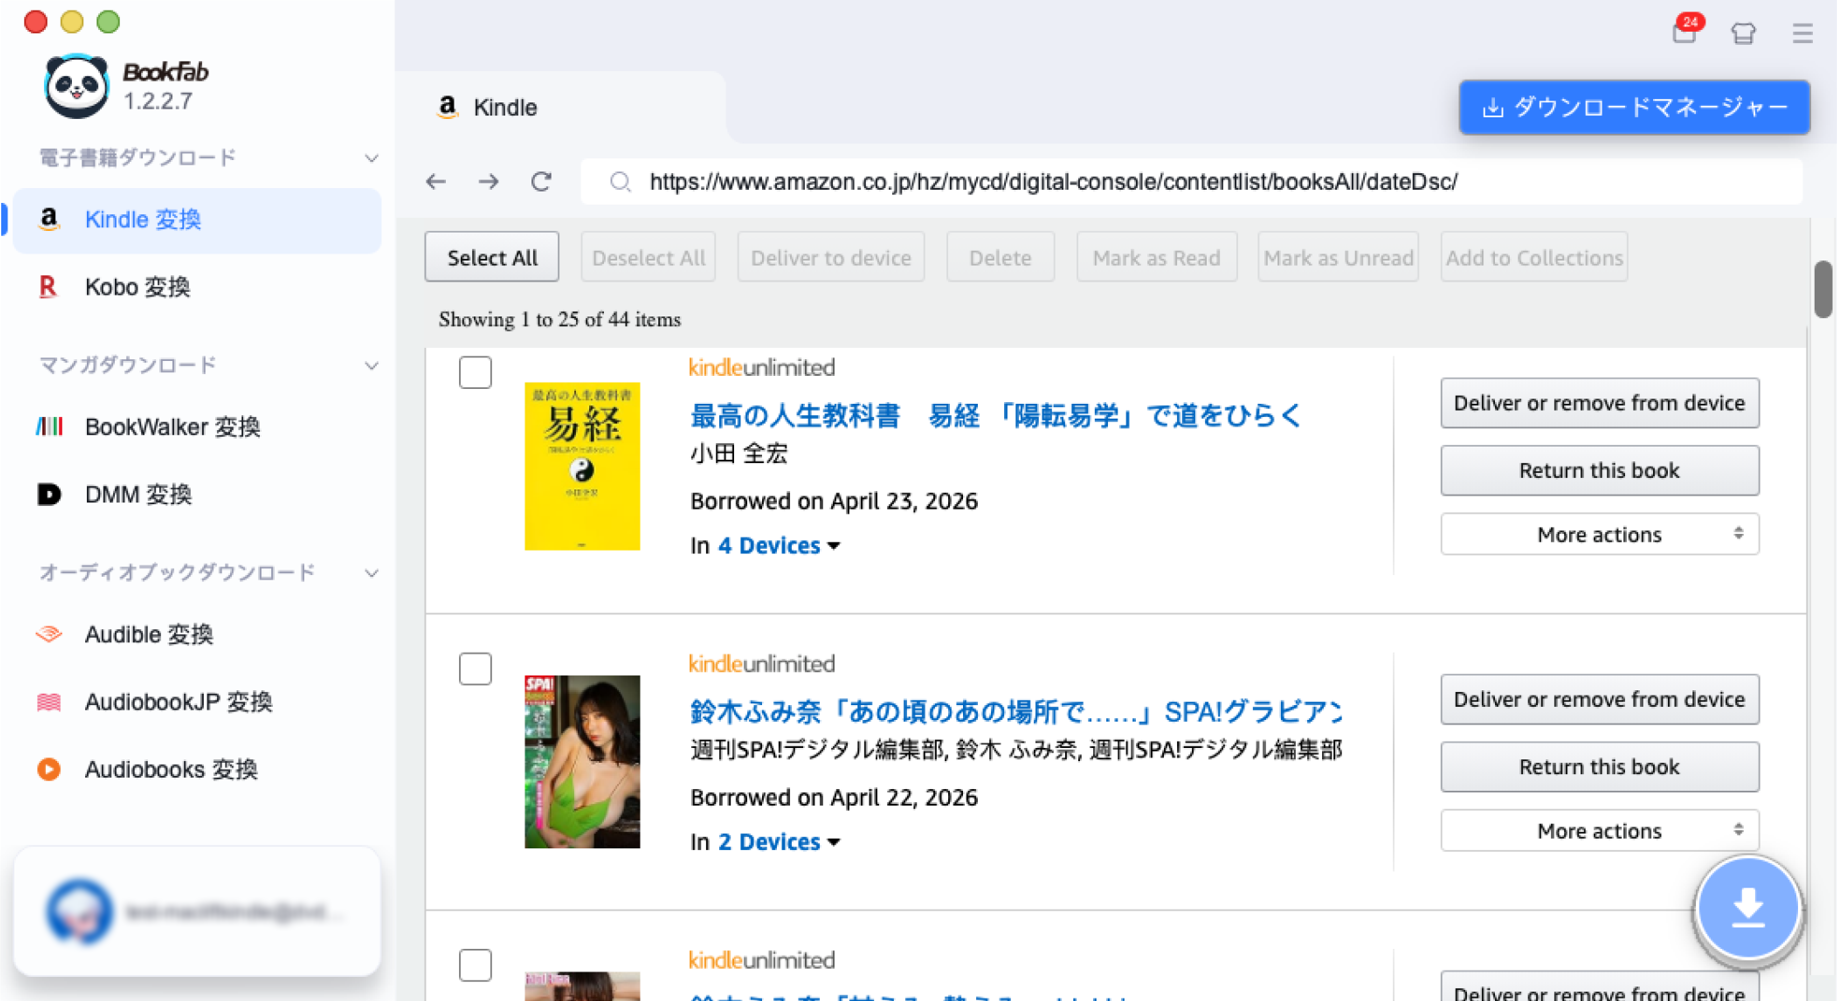Screen dimensions: 1837x1001
Task: Collapse the 電子書籍ダウンロード section
Action: 371,158
